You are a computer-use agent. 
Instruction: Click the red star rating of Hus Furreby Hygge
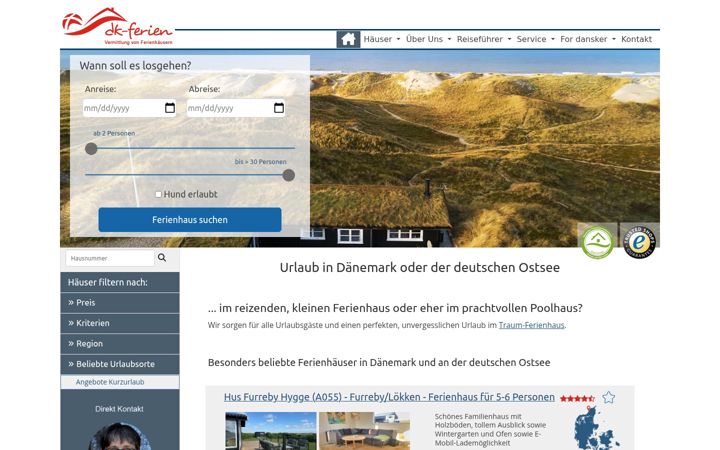(x=577, y=398)
